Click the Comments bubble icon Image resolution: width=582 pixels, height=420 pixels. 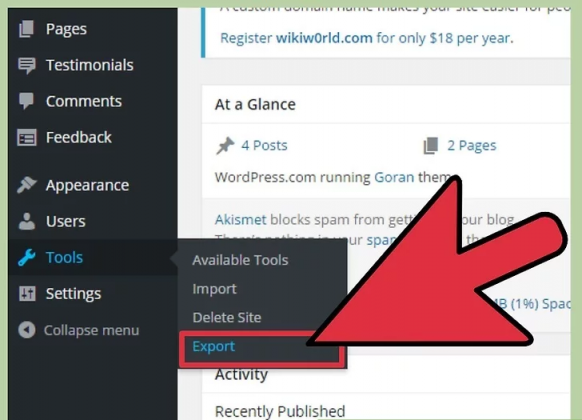(26, 101)
